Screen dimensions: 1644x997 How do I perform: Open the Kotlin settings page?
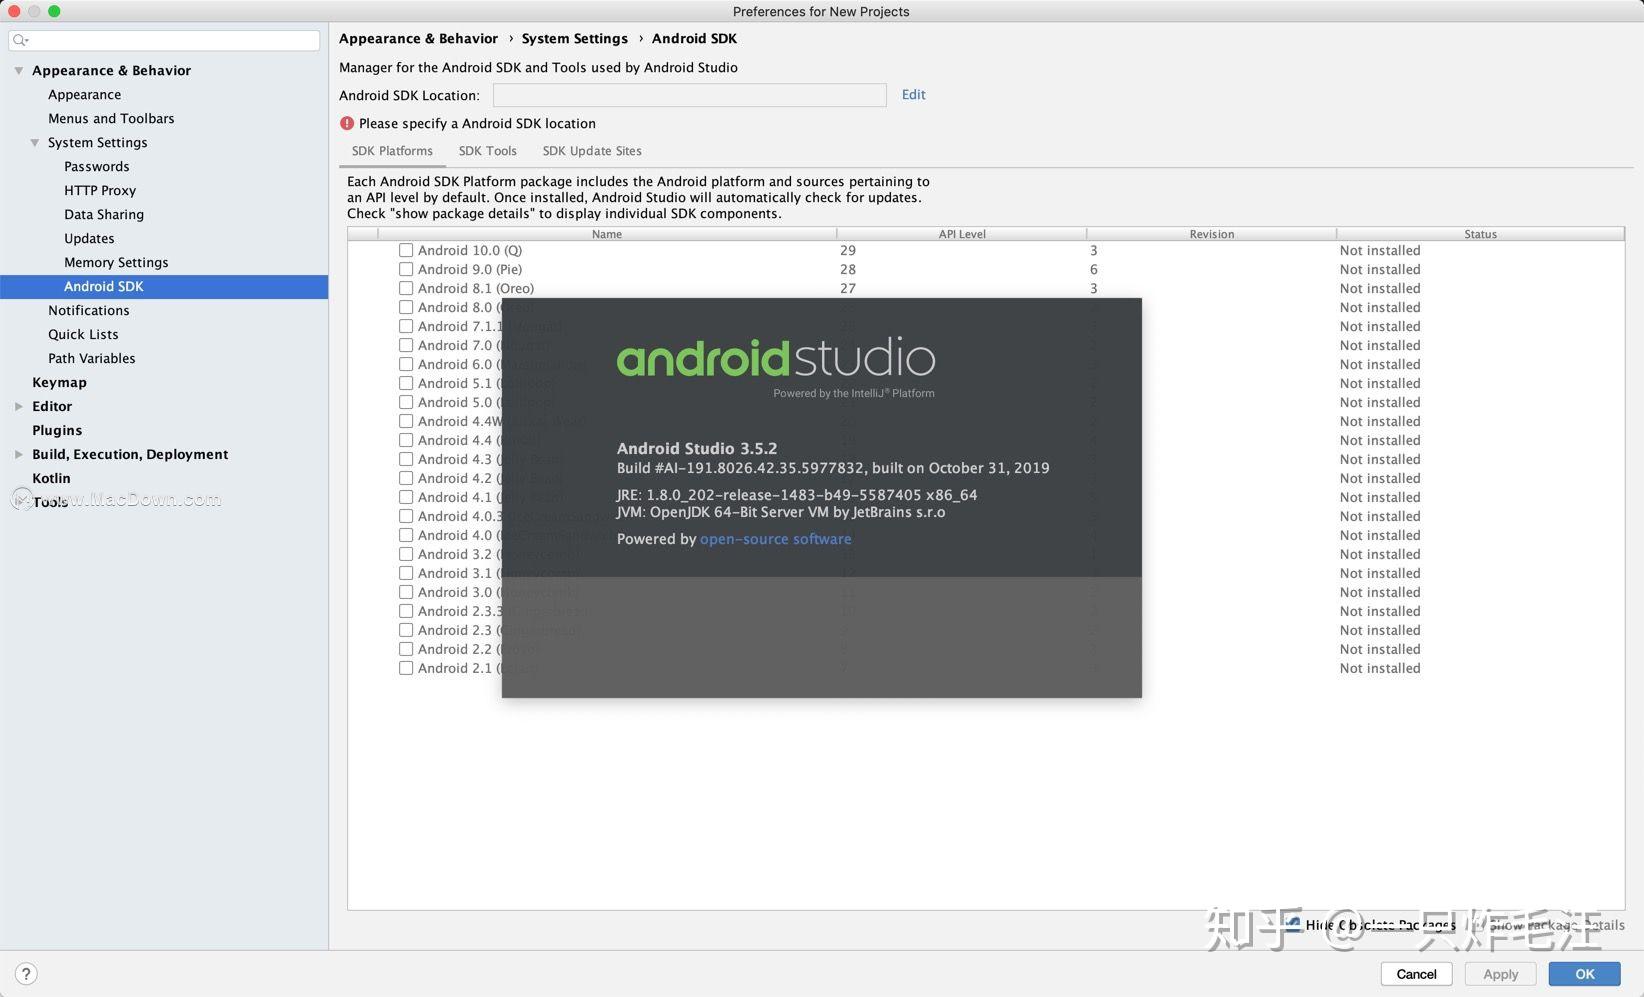[51, 478]
